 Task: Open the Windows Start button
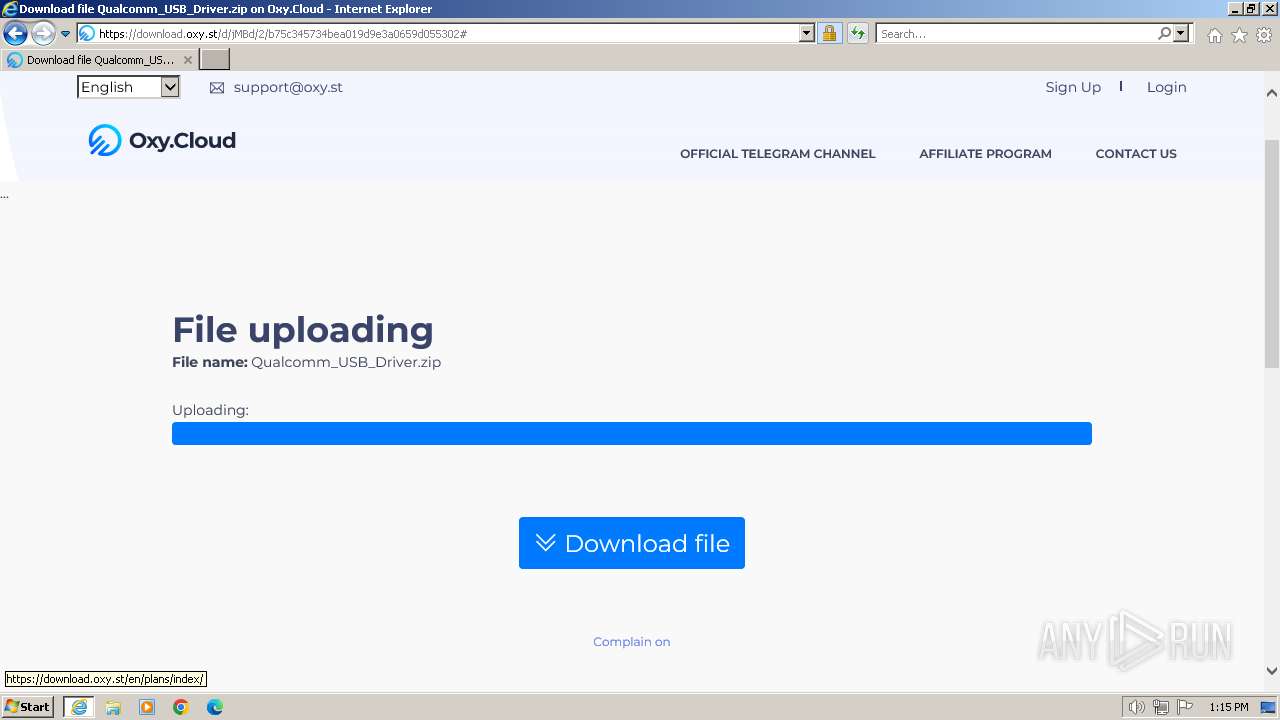(x=28, y=707)
